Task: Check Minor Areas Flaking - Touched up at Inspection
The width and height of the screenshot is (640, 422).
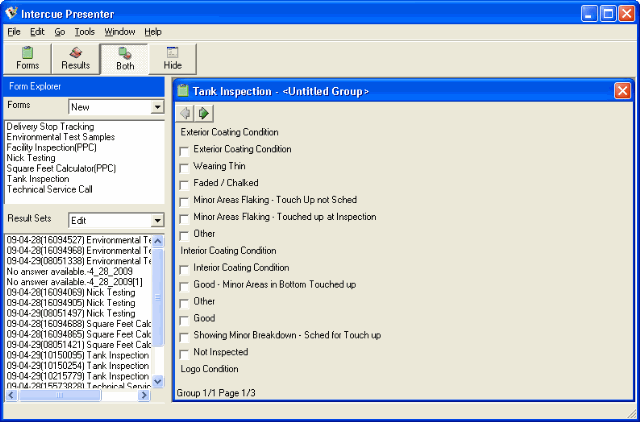Action: click(184, 219)
